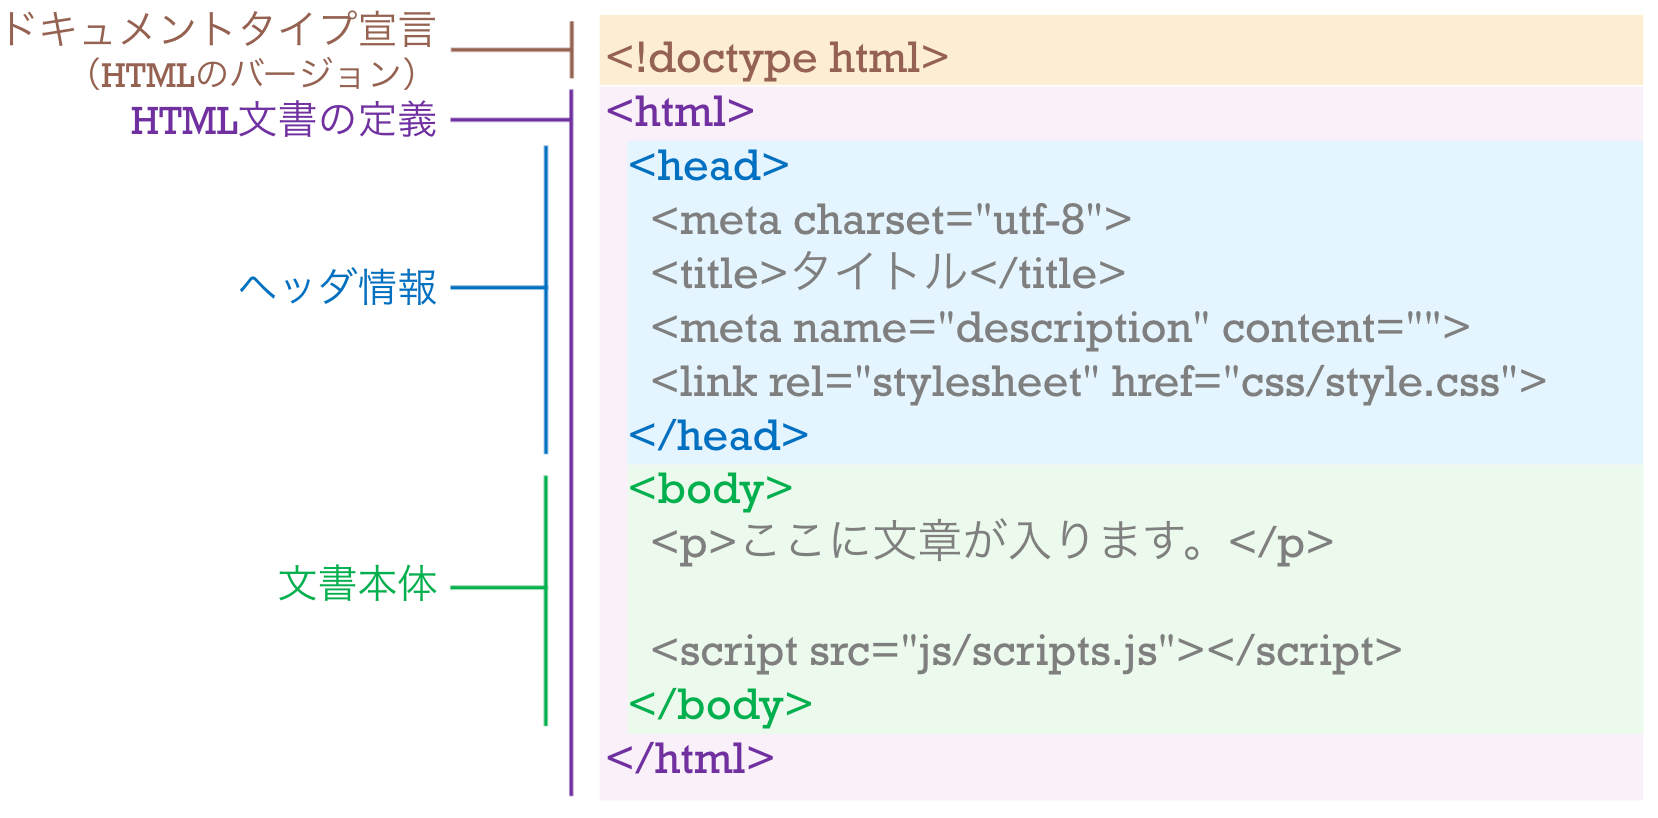The height and width of the screenshot is (818, 1658).
Task: Click the ドキュメントタイプ宣言 label
Action: coord(220,30)
